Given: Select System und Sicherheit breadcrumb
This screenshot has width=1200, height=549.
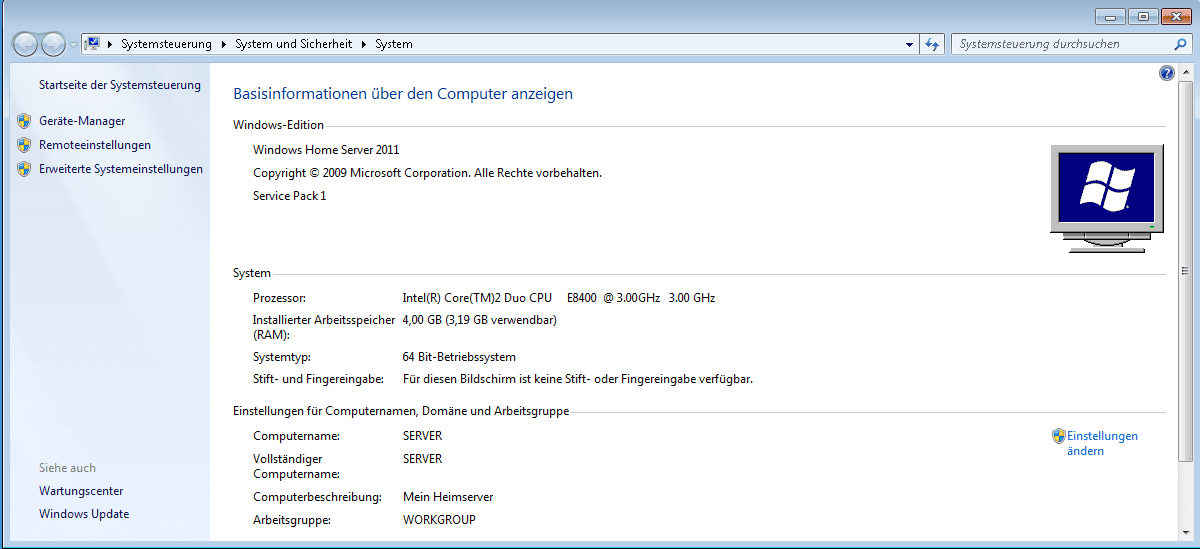Looking at the screenshot, I should pos(294,44).
